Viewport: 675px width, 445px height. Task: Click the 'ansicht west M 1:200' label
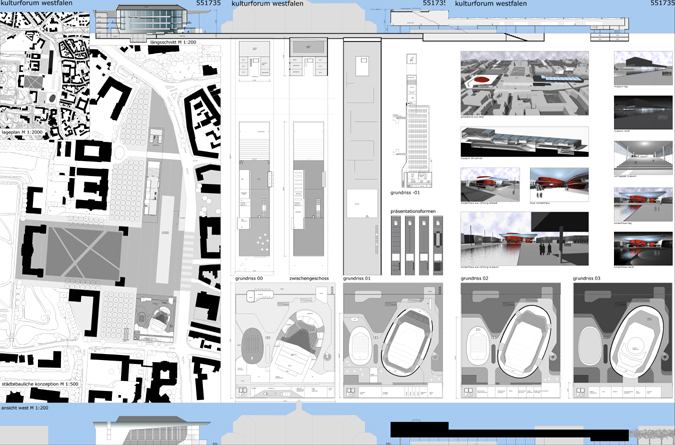pyautogui.click(x=30, y=410)
